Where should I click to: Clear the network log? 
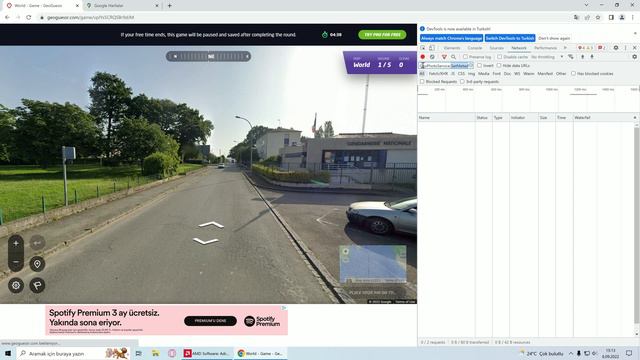click(432, 57)
